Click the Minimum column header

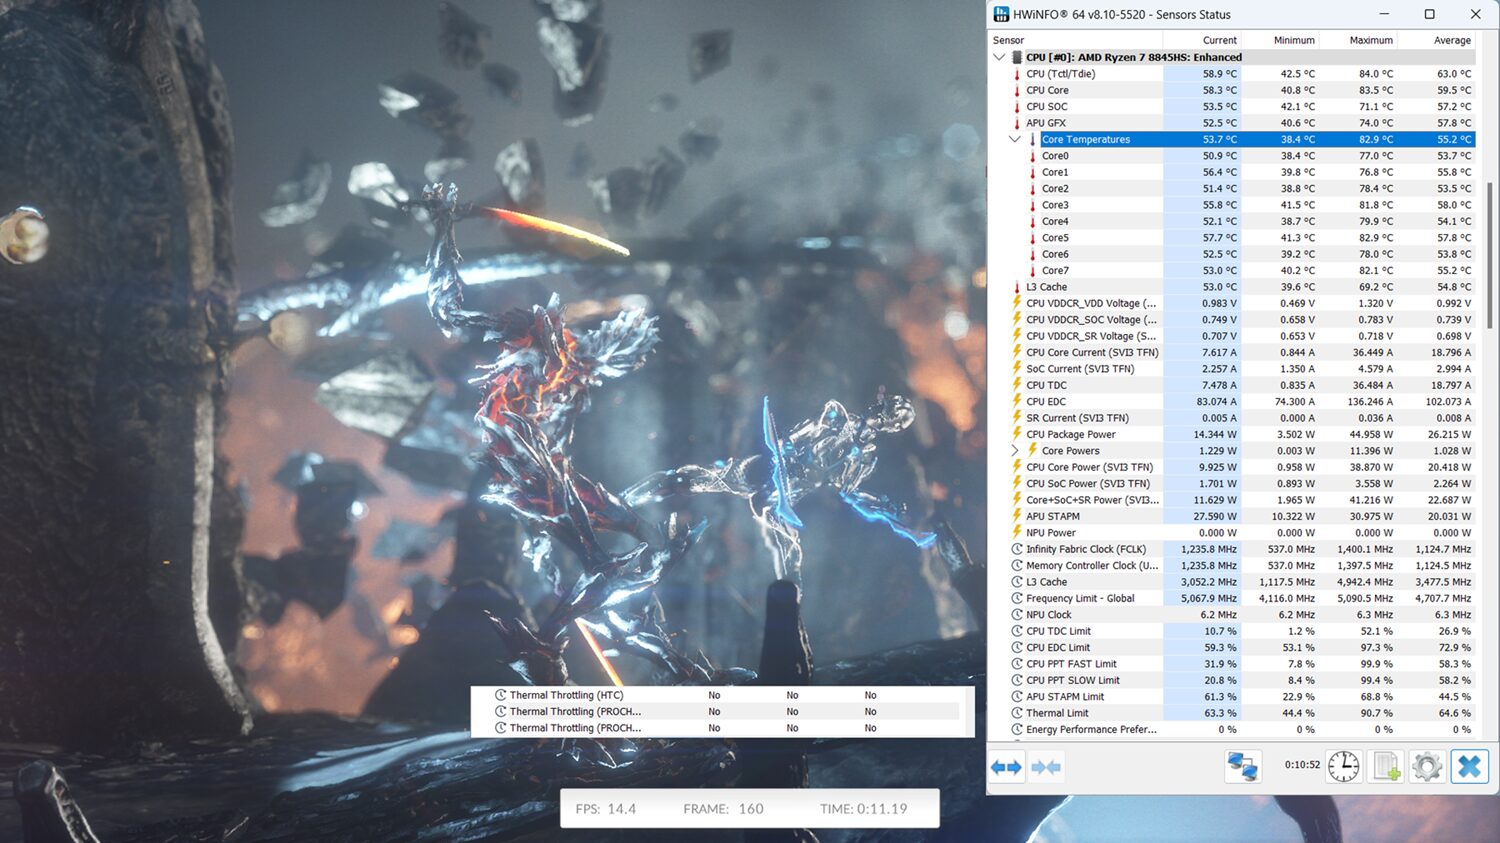tap(1280, 40)
